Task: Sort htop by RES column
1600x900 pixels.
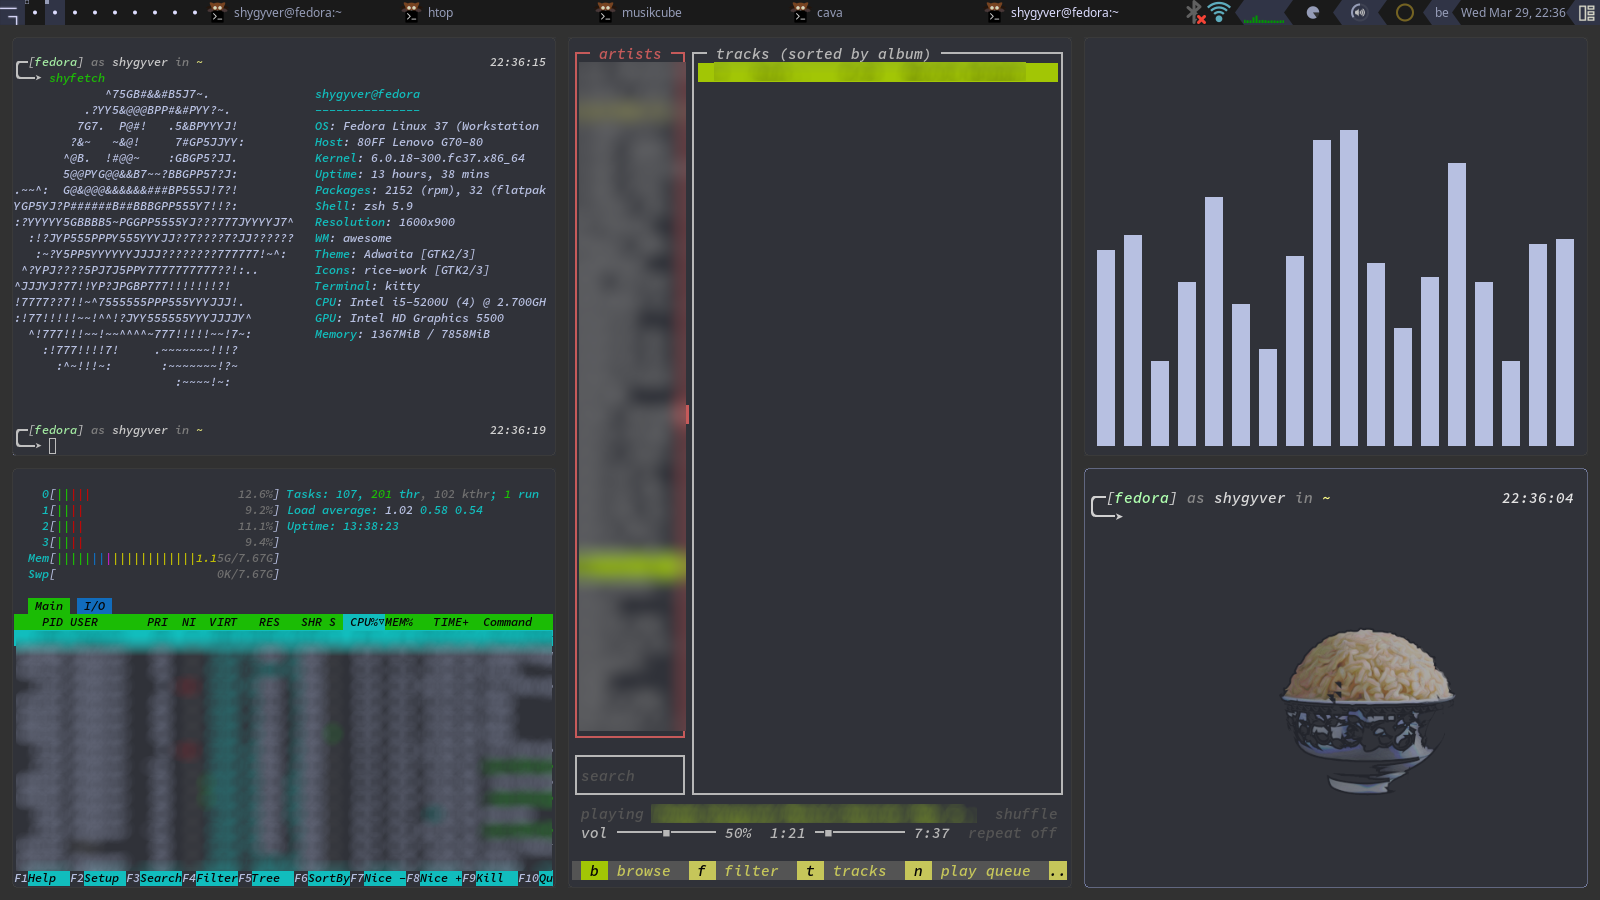Action: (269, 622)
